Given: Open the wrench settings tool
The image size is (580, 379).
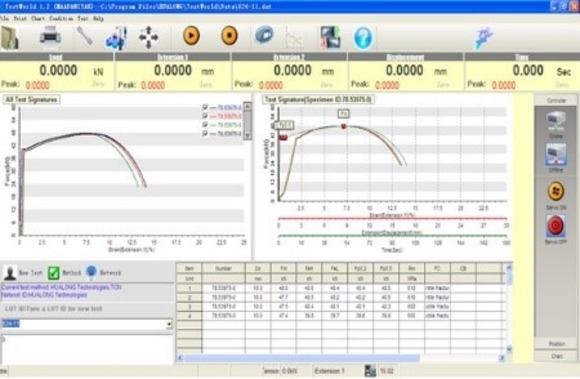Looking at the screenshot, I should (85, 36).
